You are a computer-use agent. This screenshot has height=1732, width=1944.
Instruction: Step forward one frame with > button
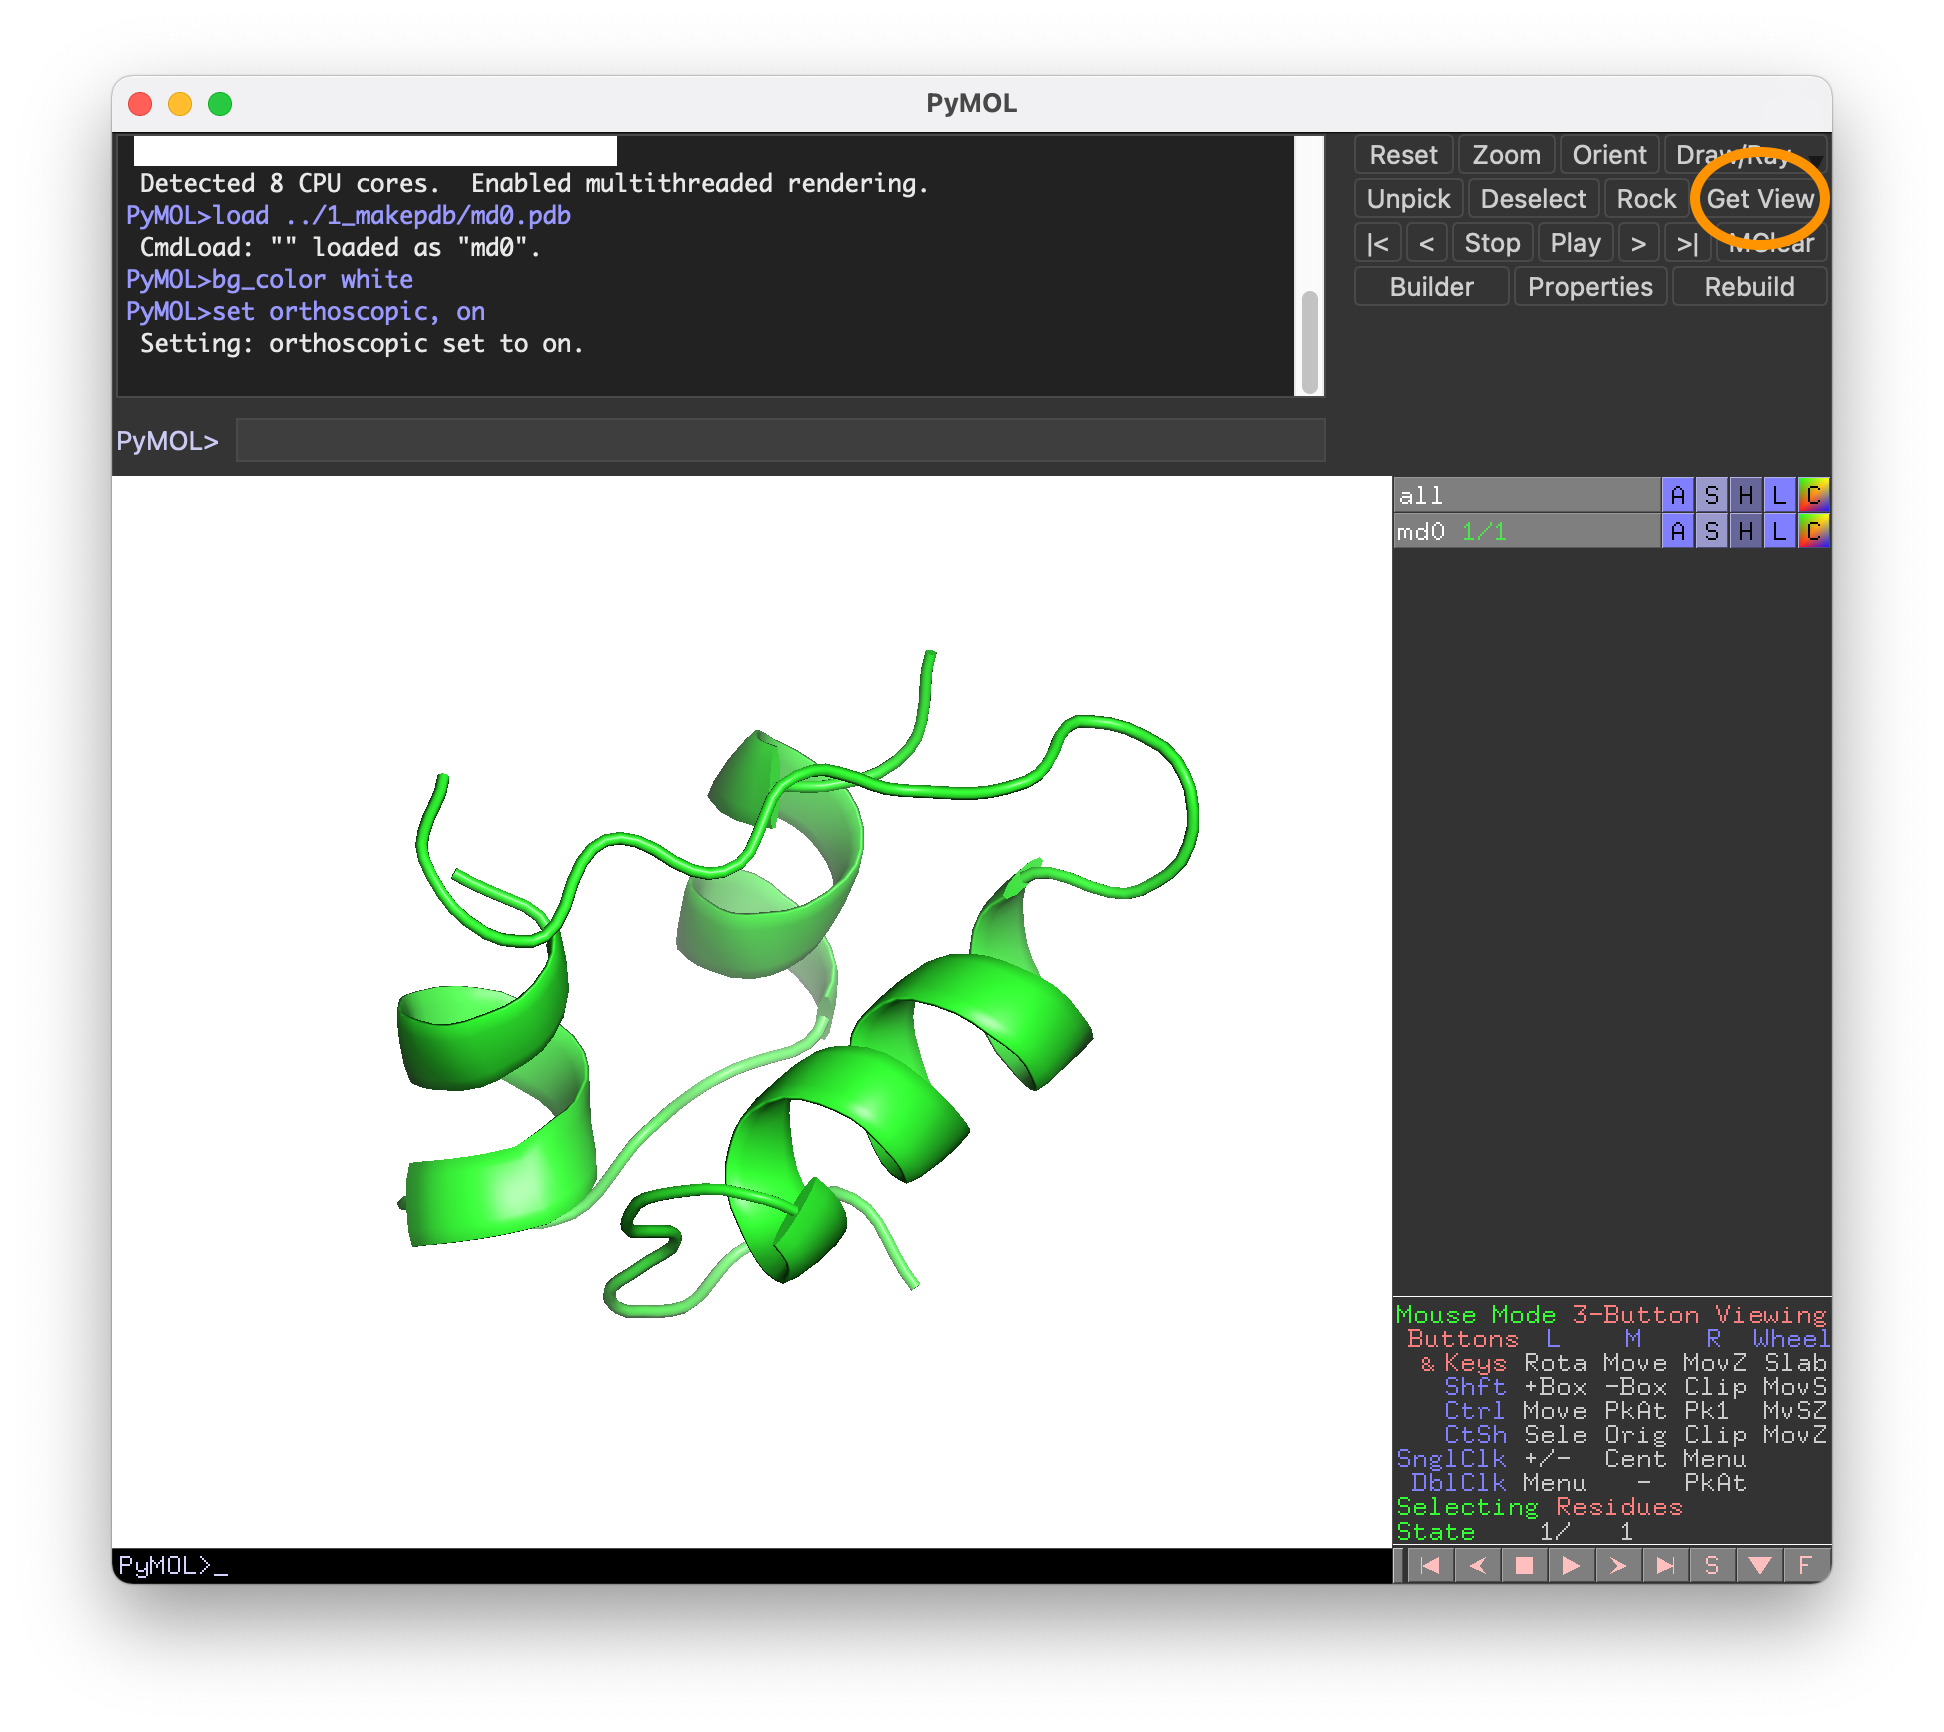(1638, 243)
